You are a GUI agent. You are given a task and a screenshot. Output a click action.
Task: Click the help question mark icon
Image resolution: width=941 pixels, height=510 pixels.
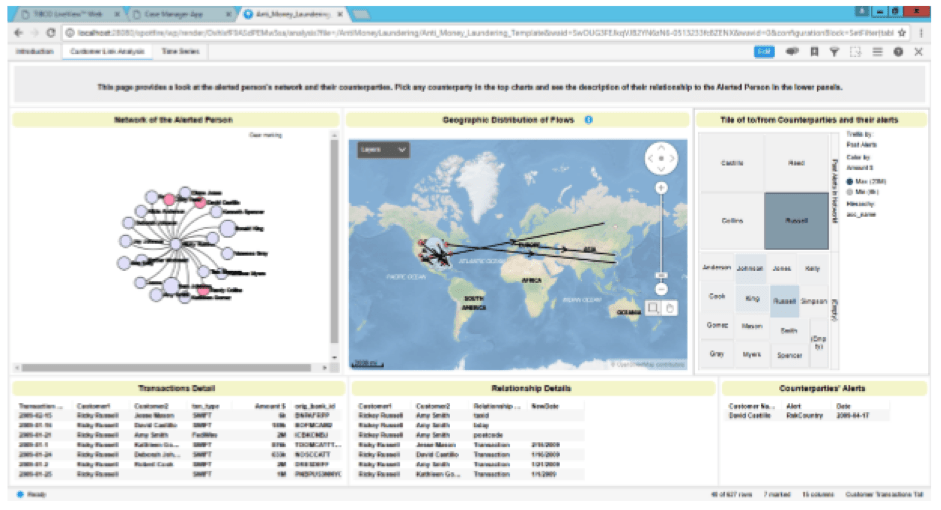click(898, 52)
